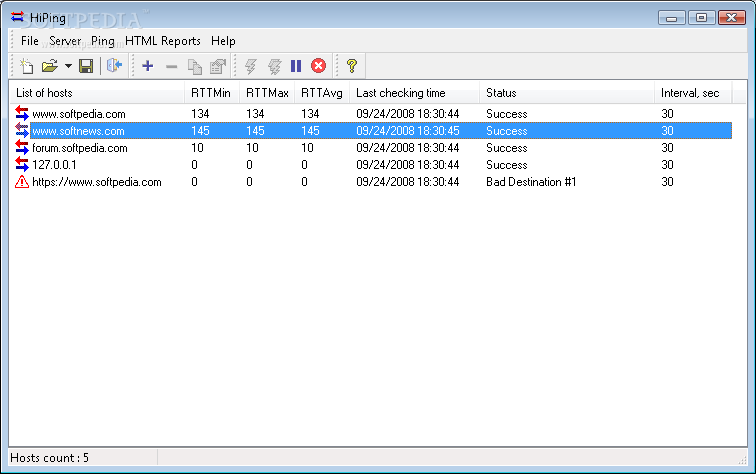This screenshot has width=756, height=474.
Task: Expand the Open dropdown arrow
Action: click(68, 66)
